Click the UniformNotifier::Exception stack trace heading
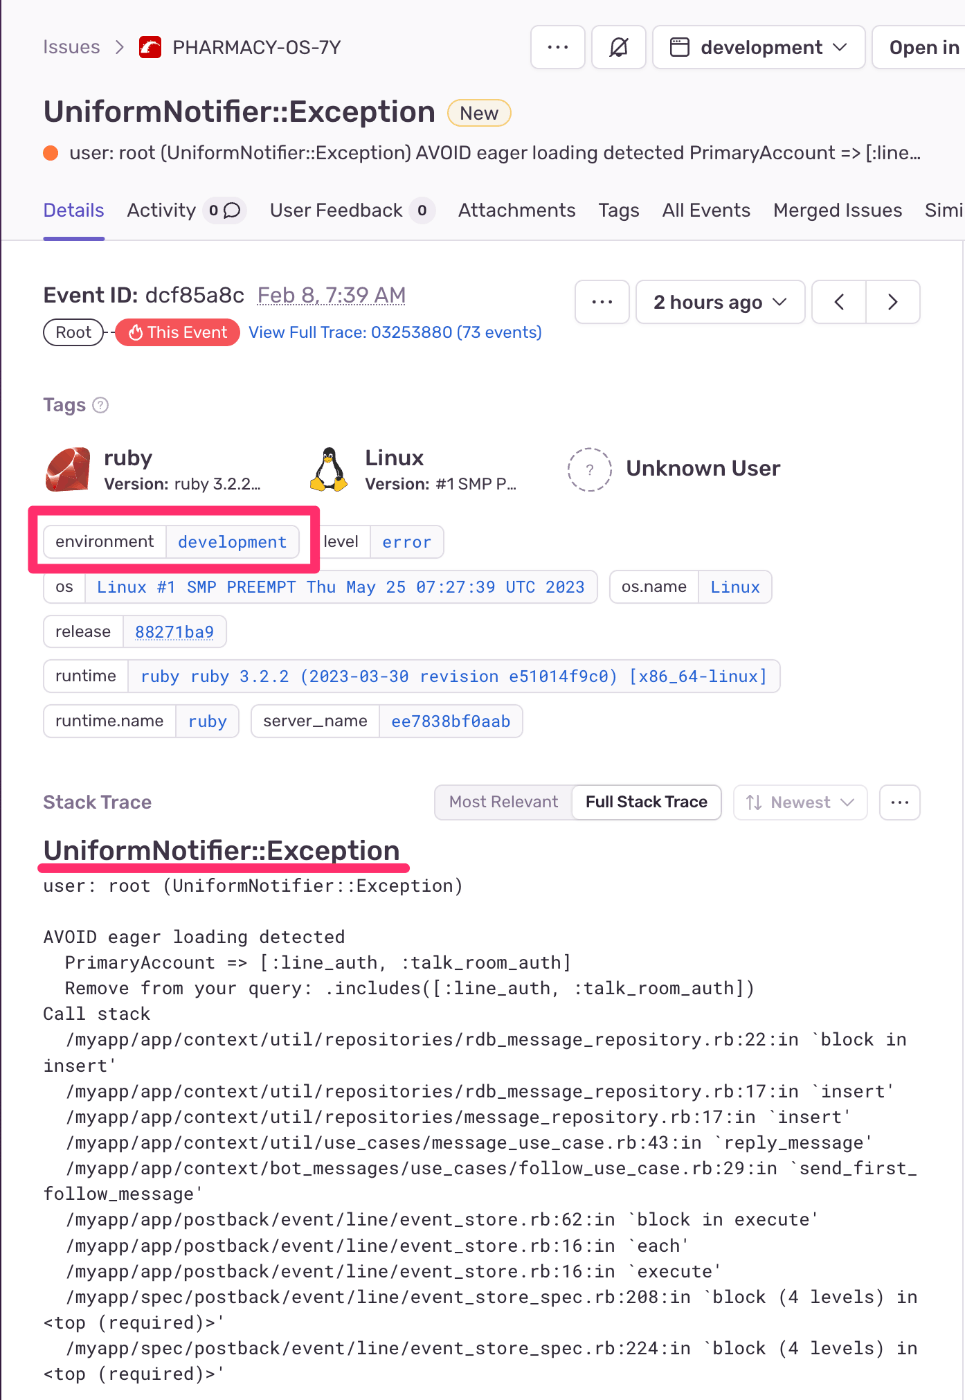The image size is (965, 1400). tap(221, 850)
